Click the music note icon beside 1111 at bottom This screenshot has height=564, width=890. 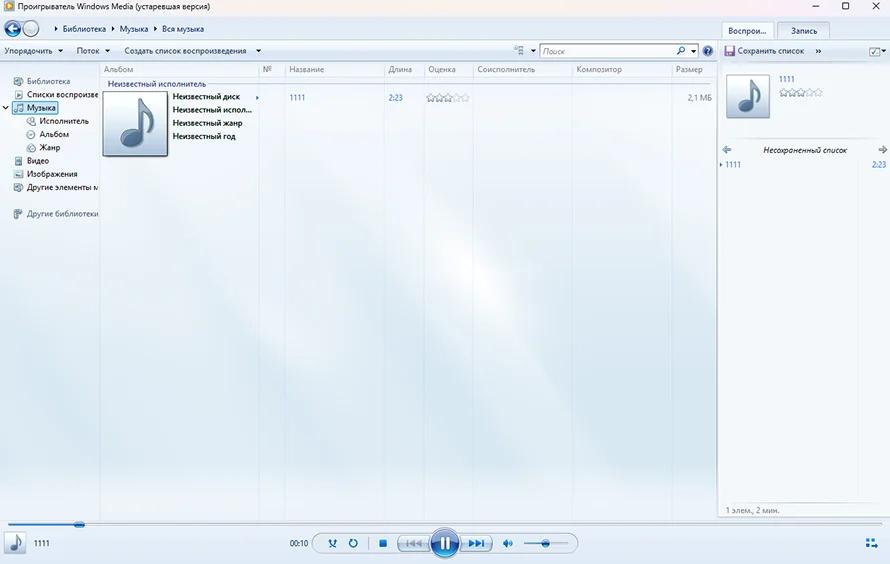point(15,543)
